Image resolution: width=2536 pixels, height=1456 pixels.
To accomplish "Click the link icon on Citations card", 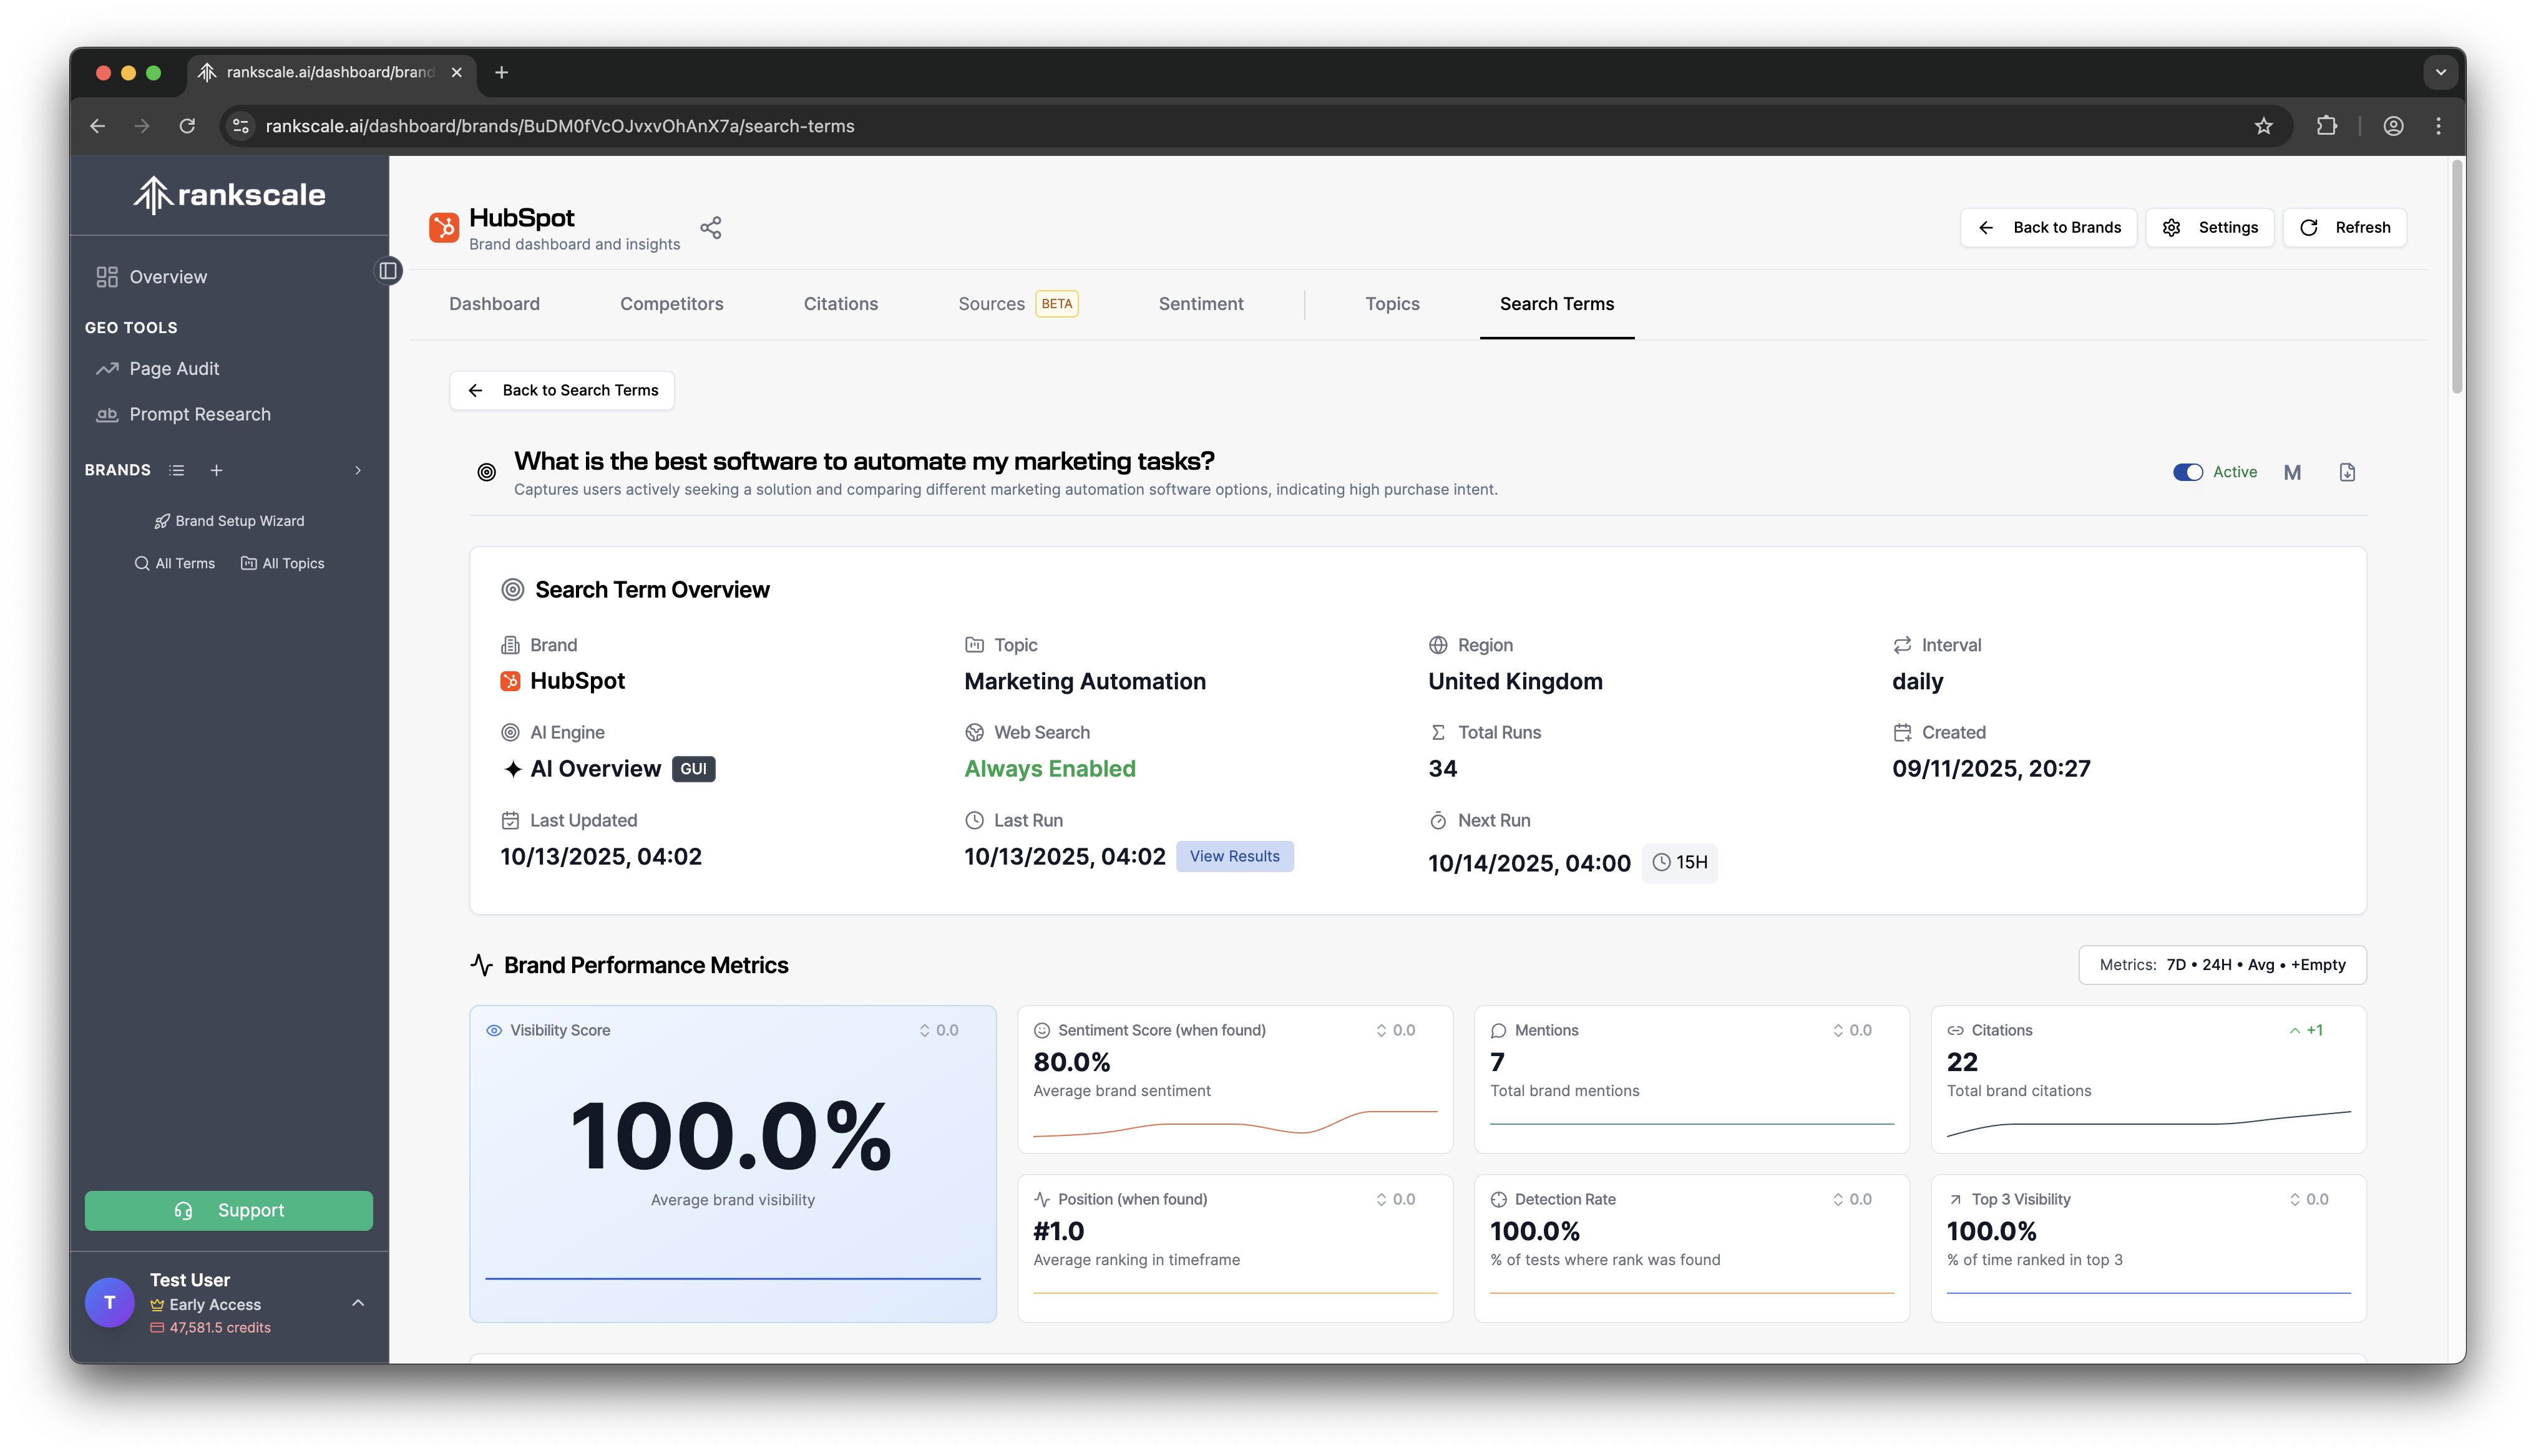I will coord(1955,1030).
